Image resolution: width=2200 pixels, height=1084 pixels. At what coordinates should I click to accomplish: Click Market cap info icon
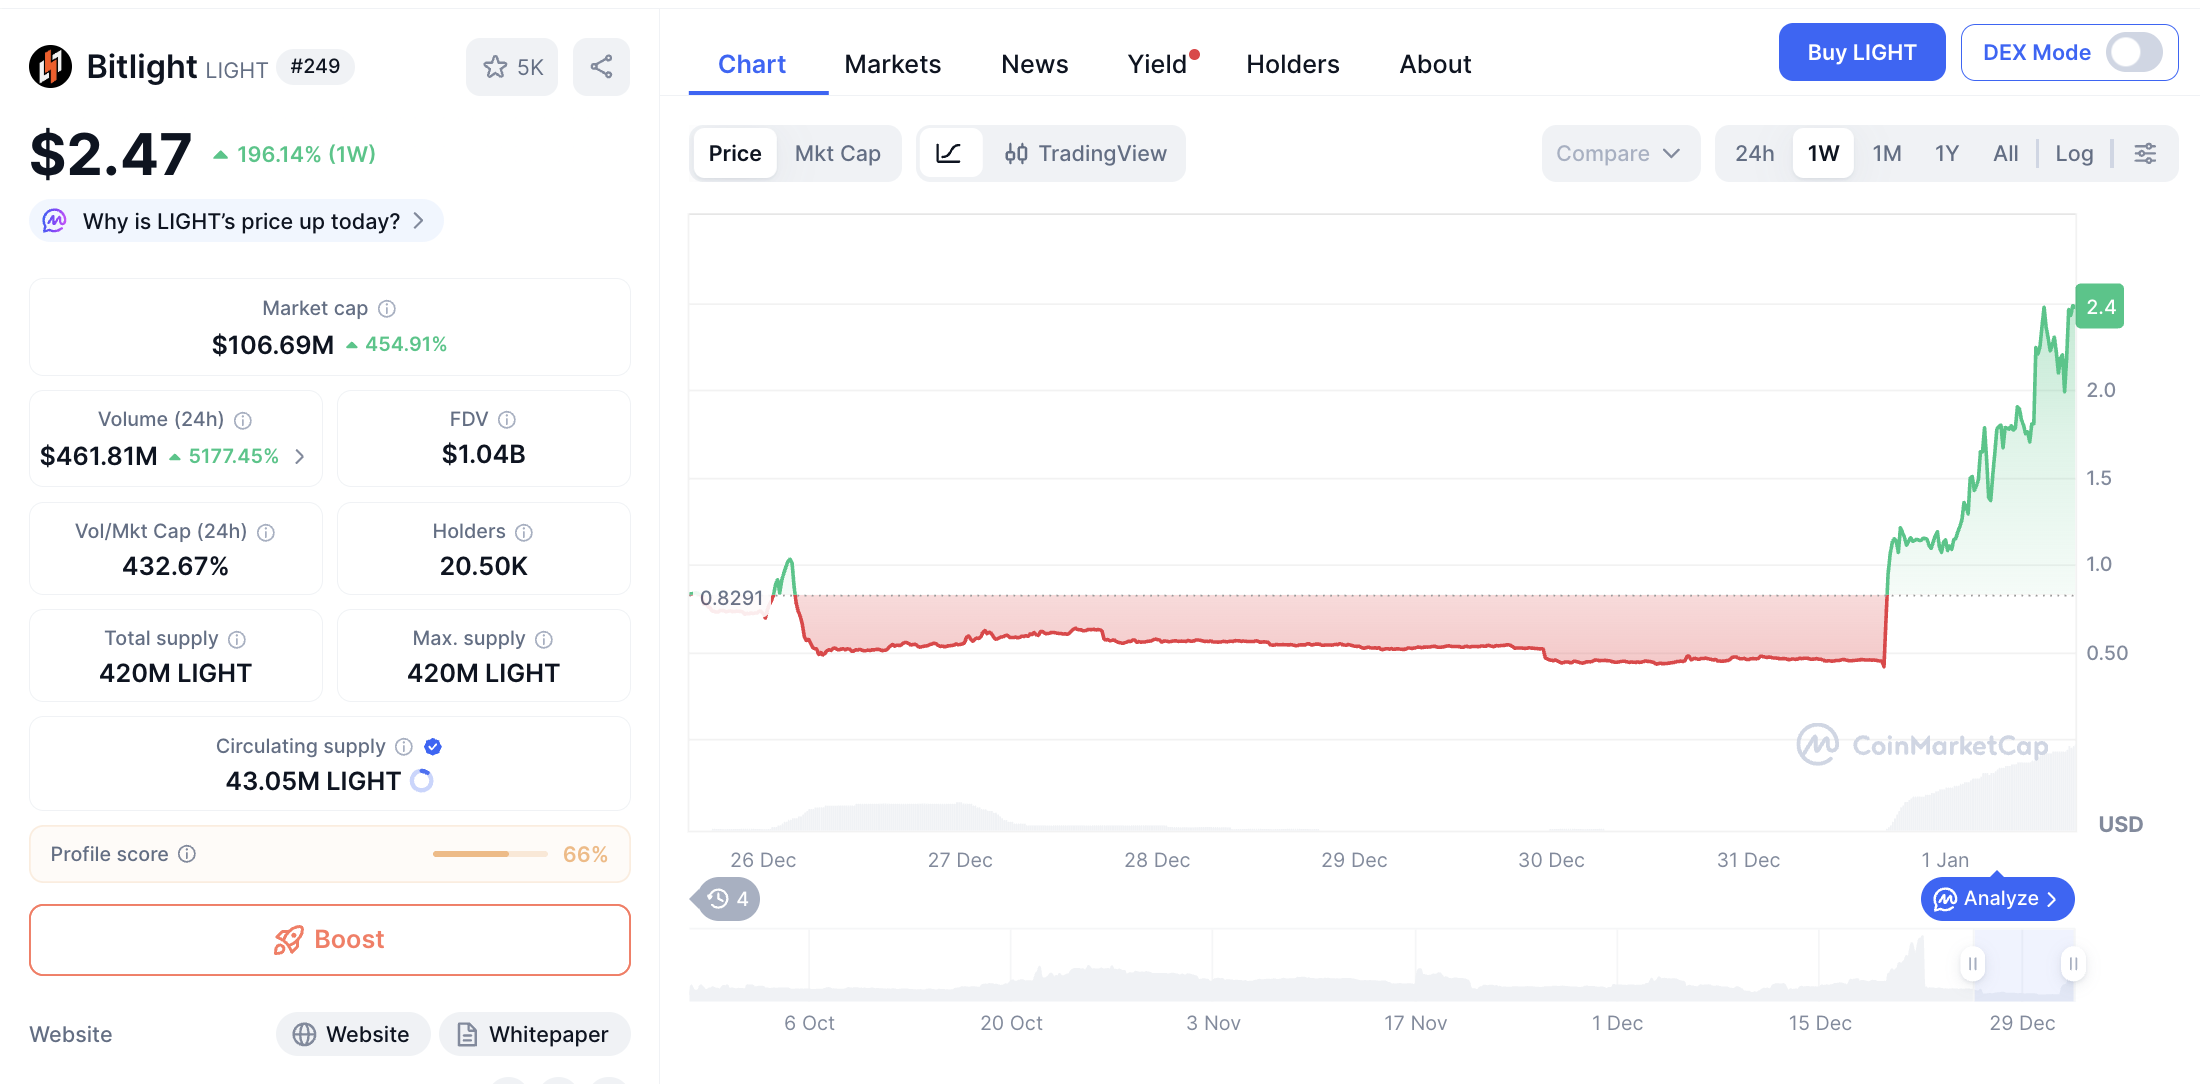click(387, 309)
